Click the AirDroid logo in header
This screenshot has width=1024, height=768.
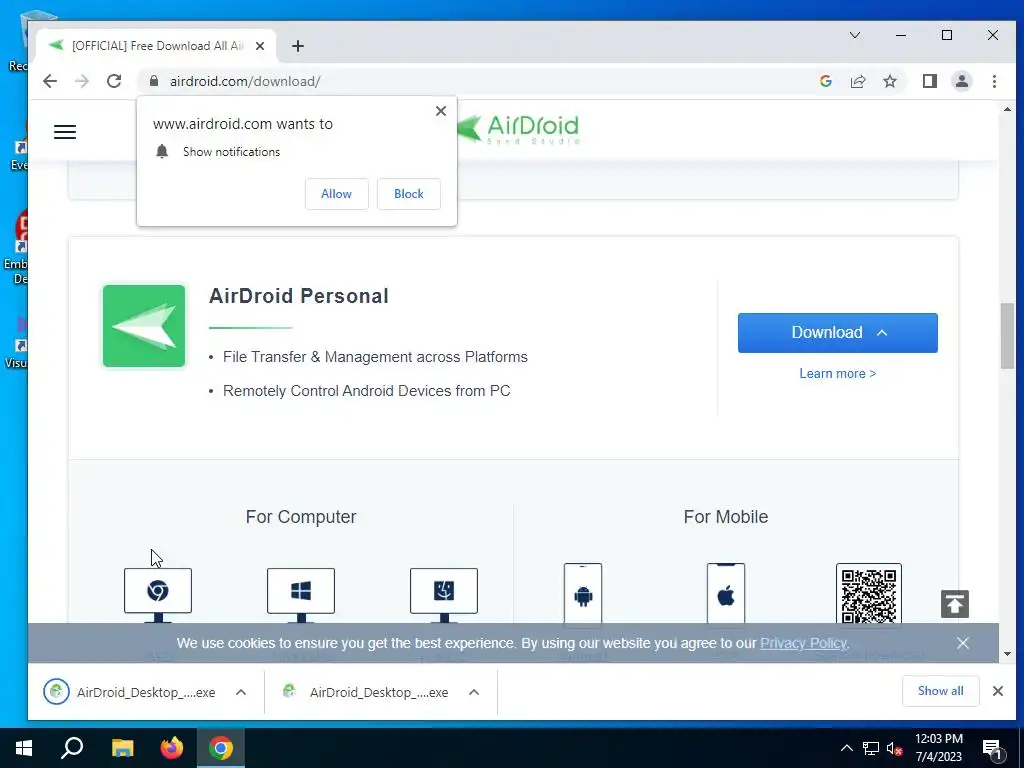(518, 129)
